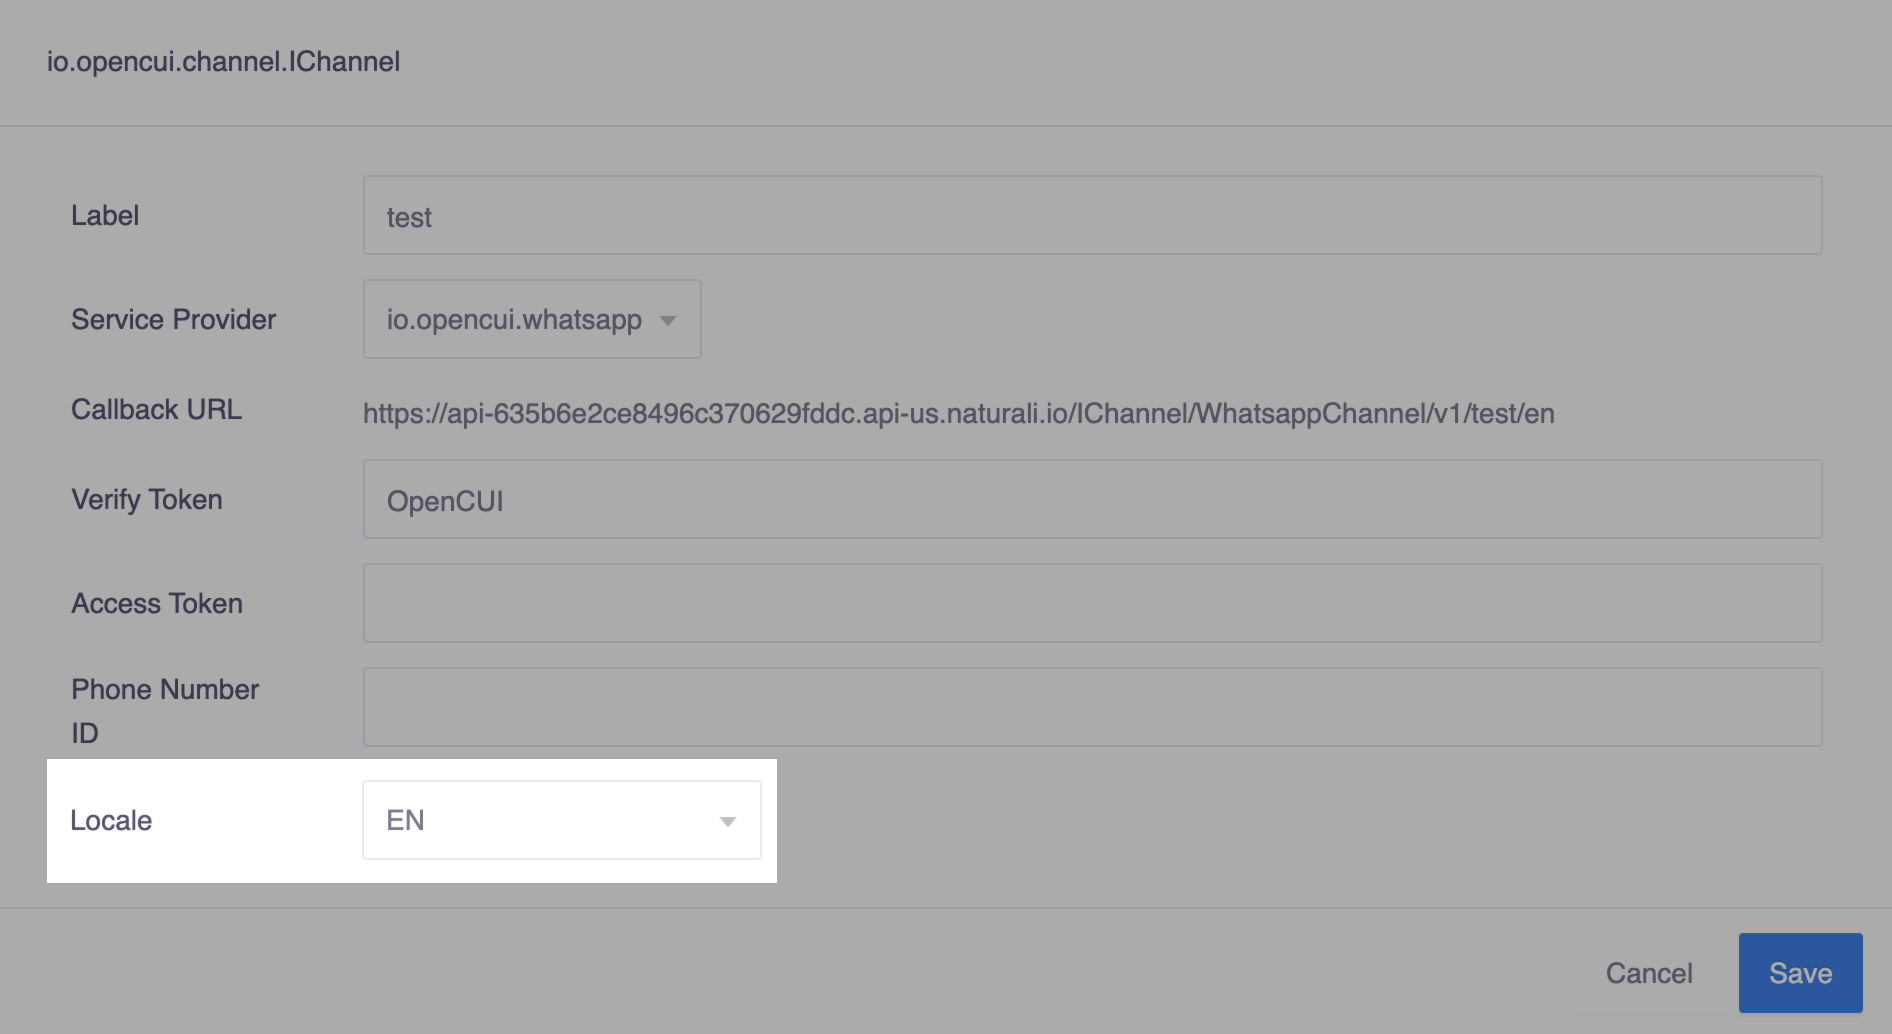This screenshot has width=1892, height=1034.
Task: Click the Phone Number ID input box
Action: [x=1091, y=706]
